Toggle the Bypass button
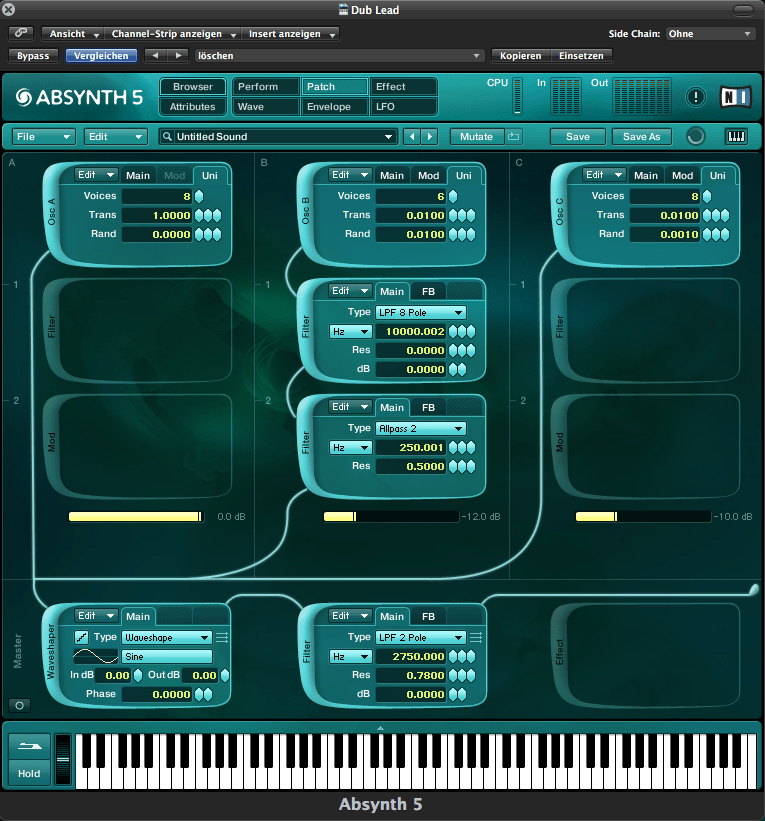Image resolution: width=765 pixels, height=821 pixels. pos(33,56)
